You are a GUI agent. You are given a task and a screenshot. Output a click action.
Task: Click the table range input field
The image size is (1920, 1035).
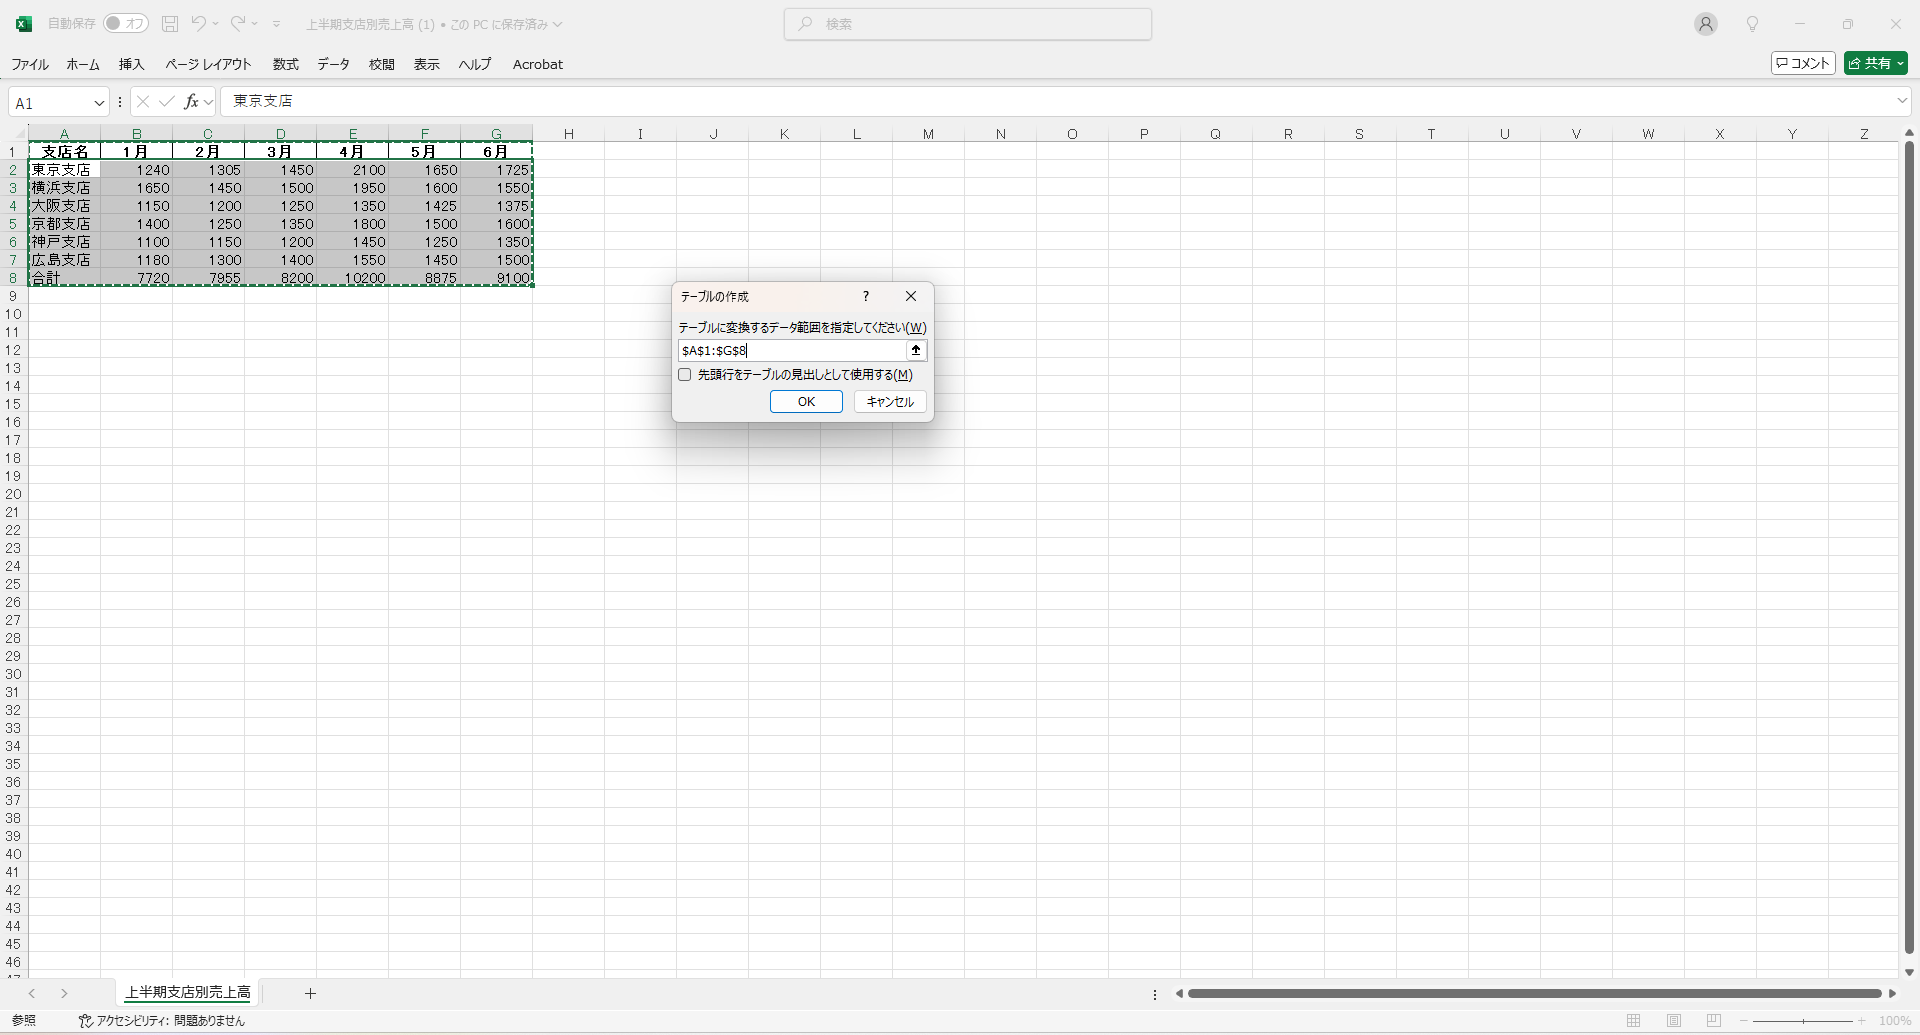(792, 350)
